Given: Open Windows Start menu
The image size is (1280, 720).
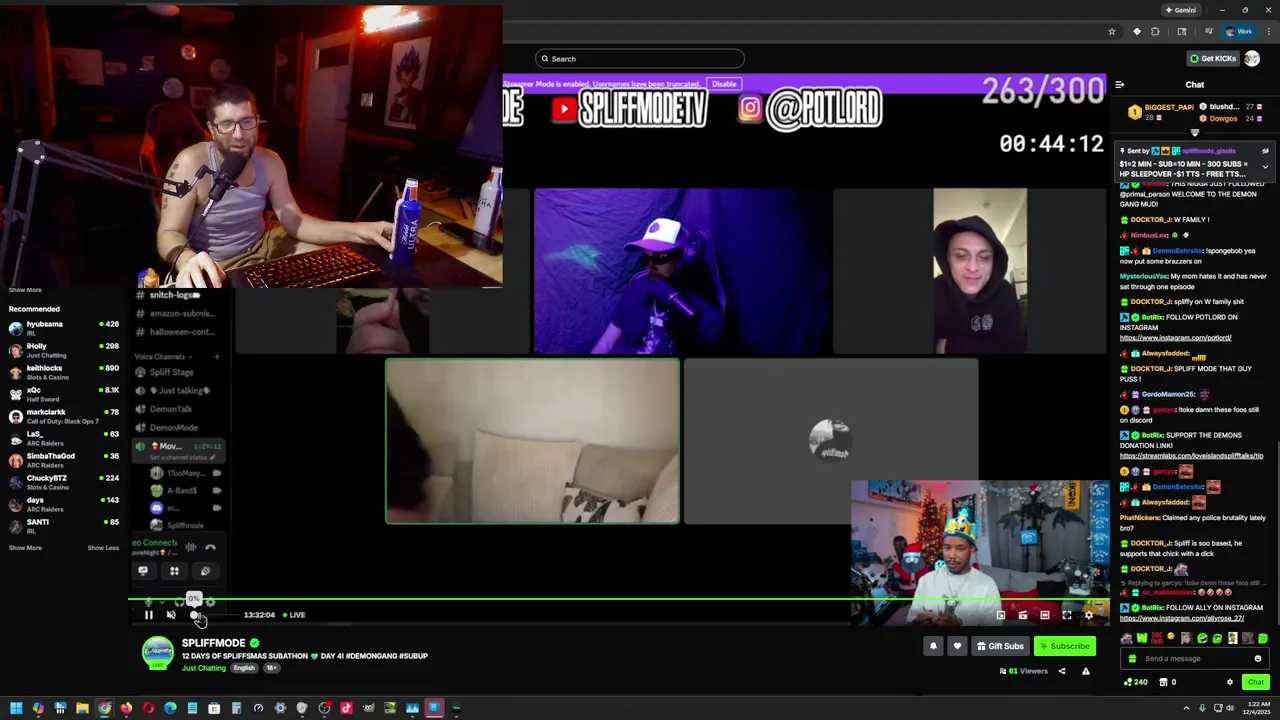Looking at the screenshot, I should coord(16,708).
